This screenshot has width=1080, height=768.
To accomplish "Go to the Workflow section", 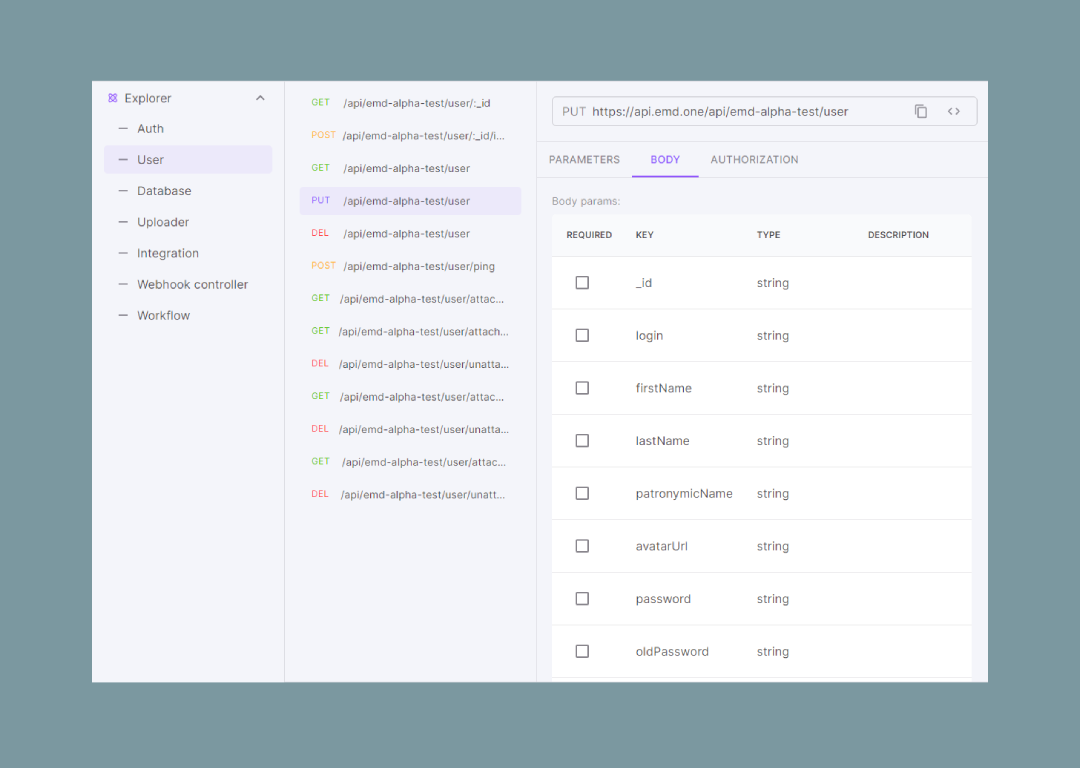I will pyautogui.click(x=163, y=316).
